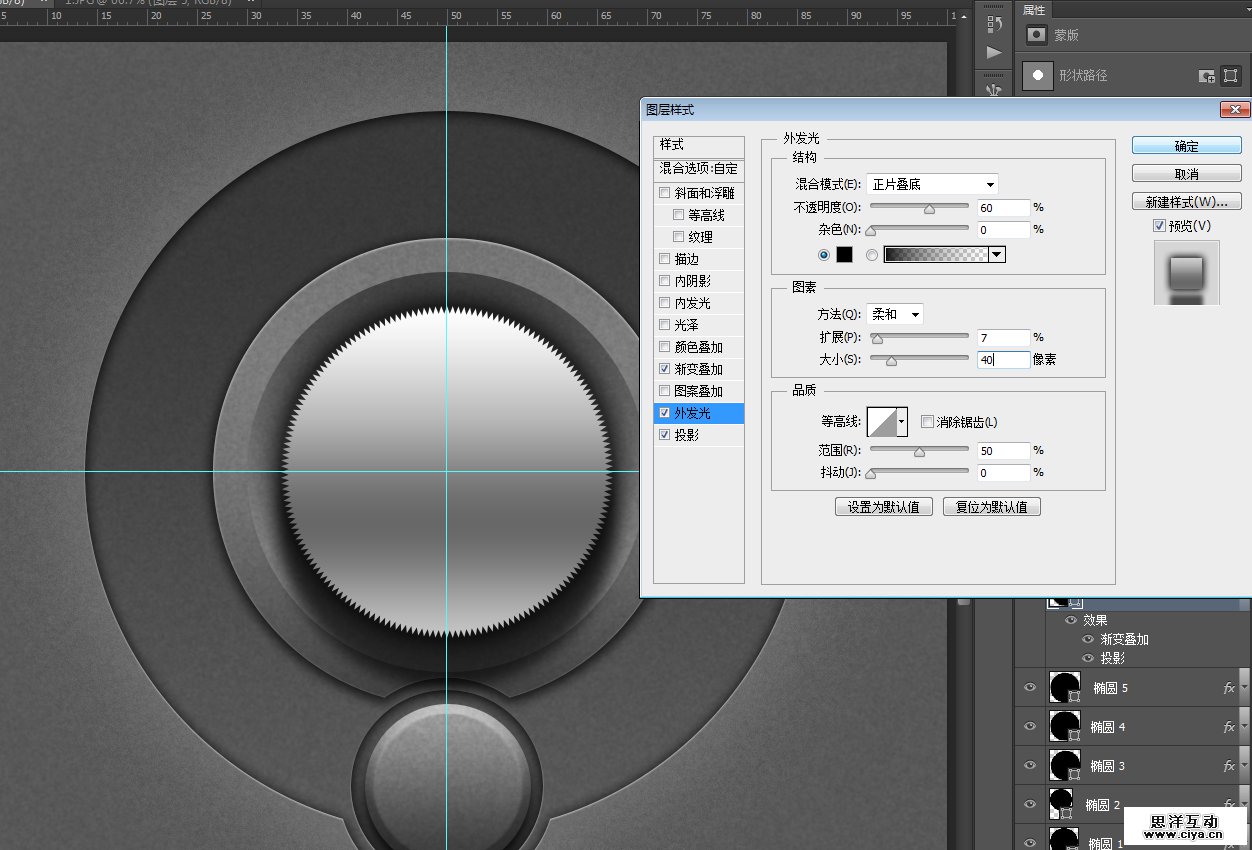Open the 混合模式 blend mode dropdown

tap(932, 184)
